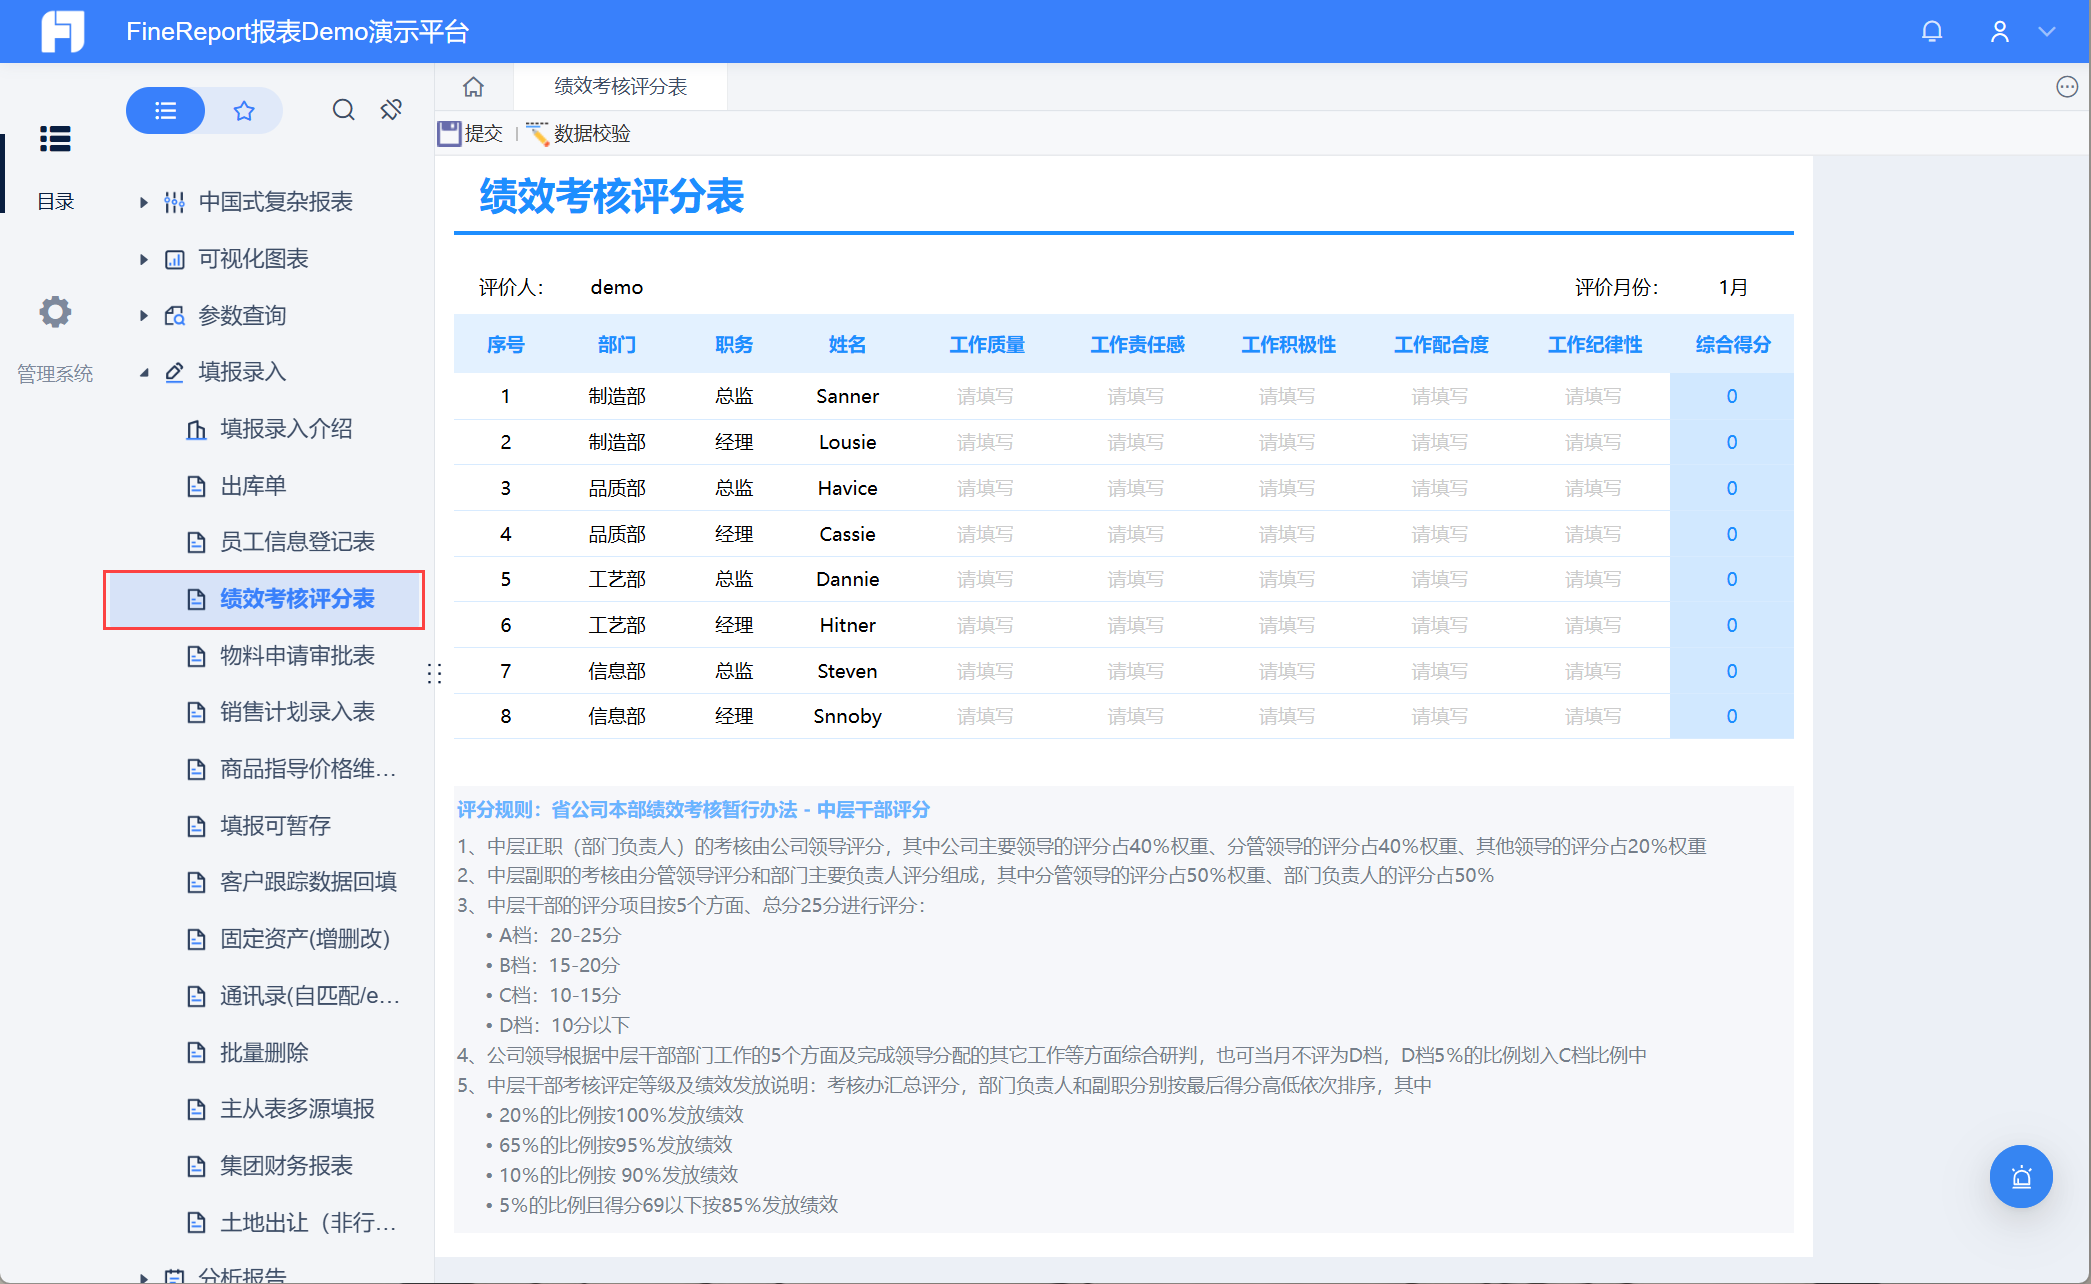This screenshot has height=1284, width=2091.
Task: Click the notification bell icon
Action: 1931,31
